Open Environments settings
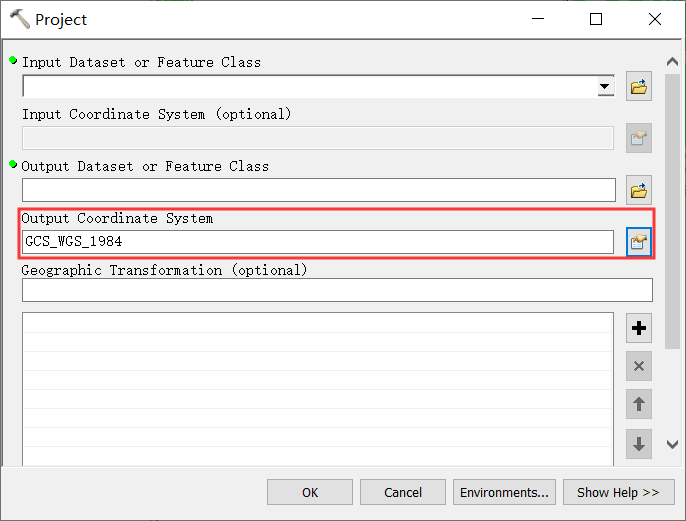Image resolution: width=686 pixels, height=521 pixels. click(504, 492)
